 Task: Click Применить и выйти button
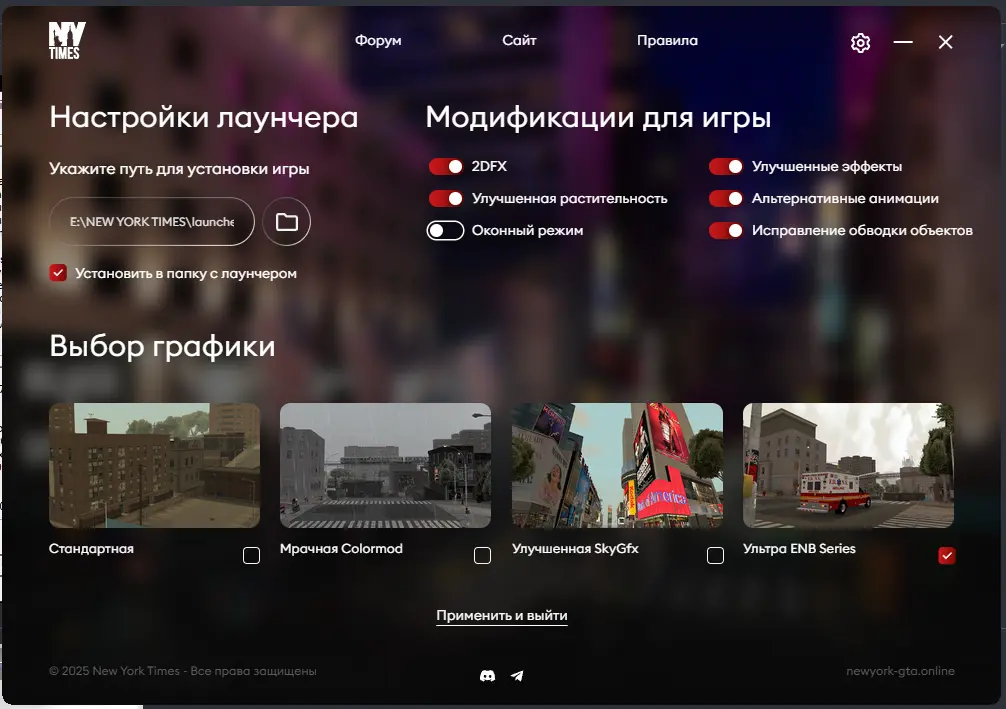(502, 616)
